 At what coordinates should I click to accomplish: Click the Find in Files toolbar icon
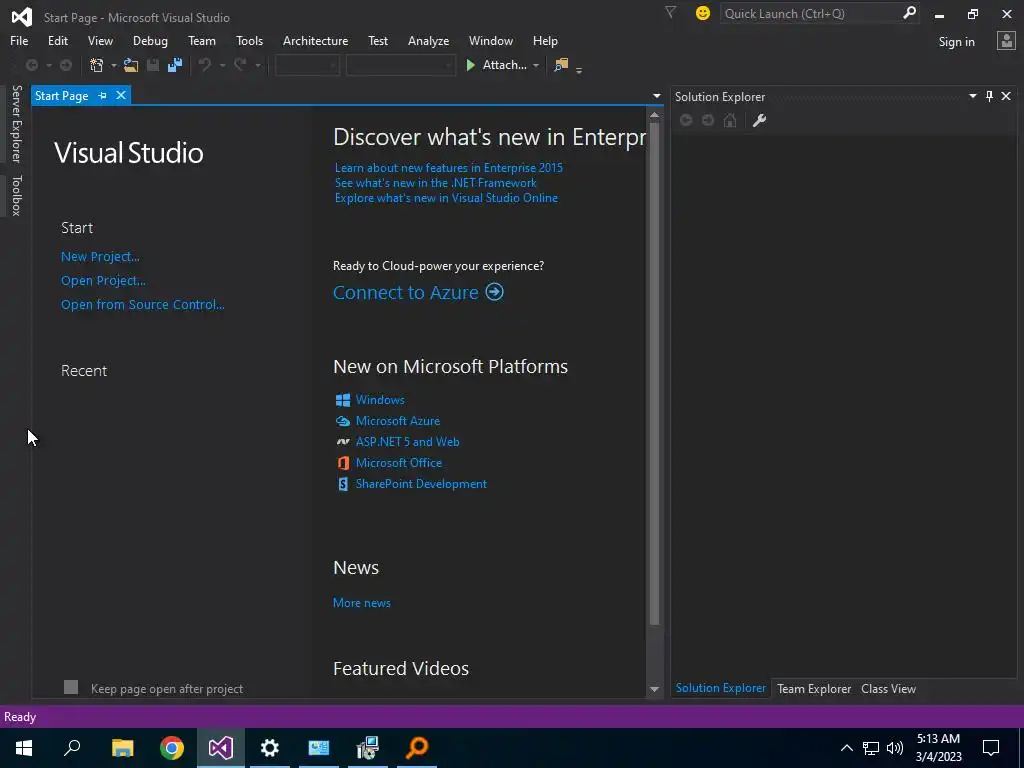click(561, 65)
